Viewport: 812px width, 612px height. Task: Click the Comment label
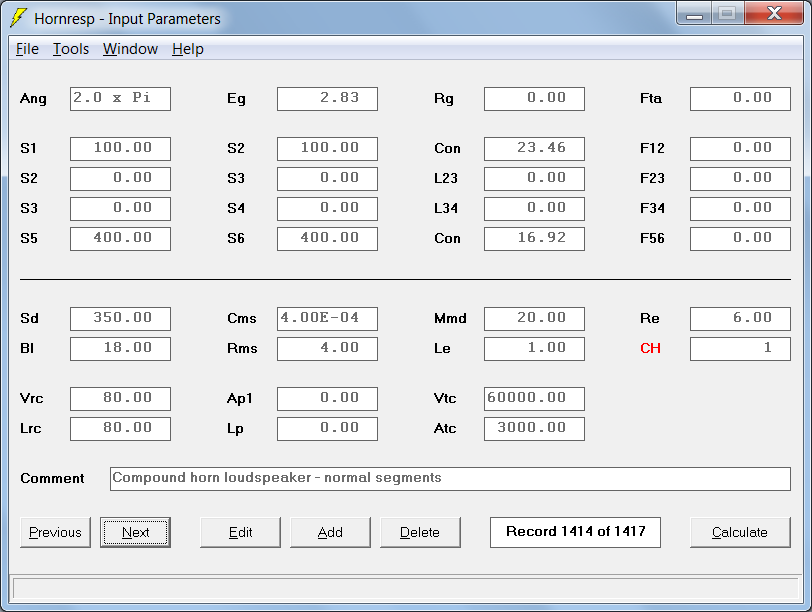[x=52, y=478]
